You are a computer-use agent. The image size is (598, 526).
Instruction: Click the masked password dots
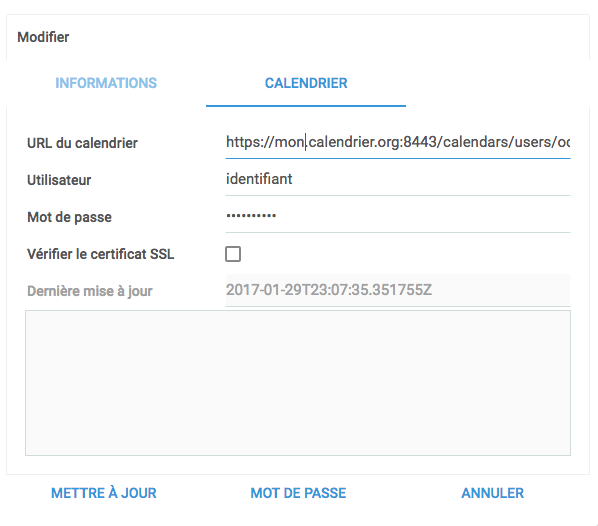[x=251, y=216]
